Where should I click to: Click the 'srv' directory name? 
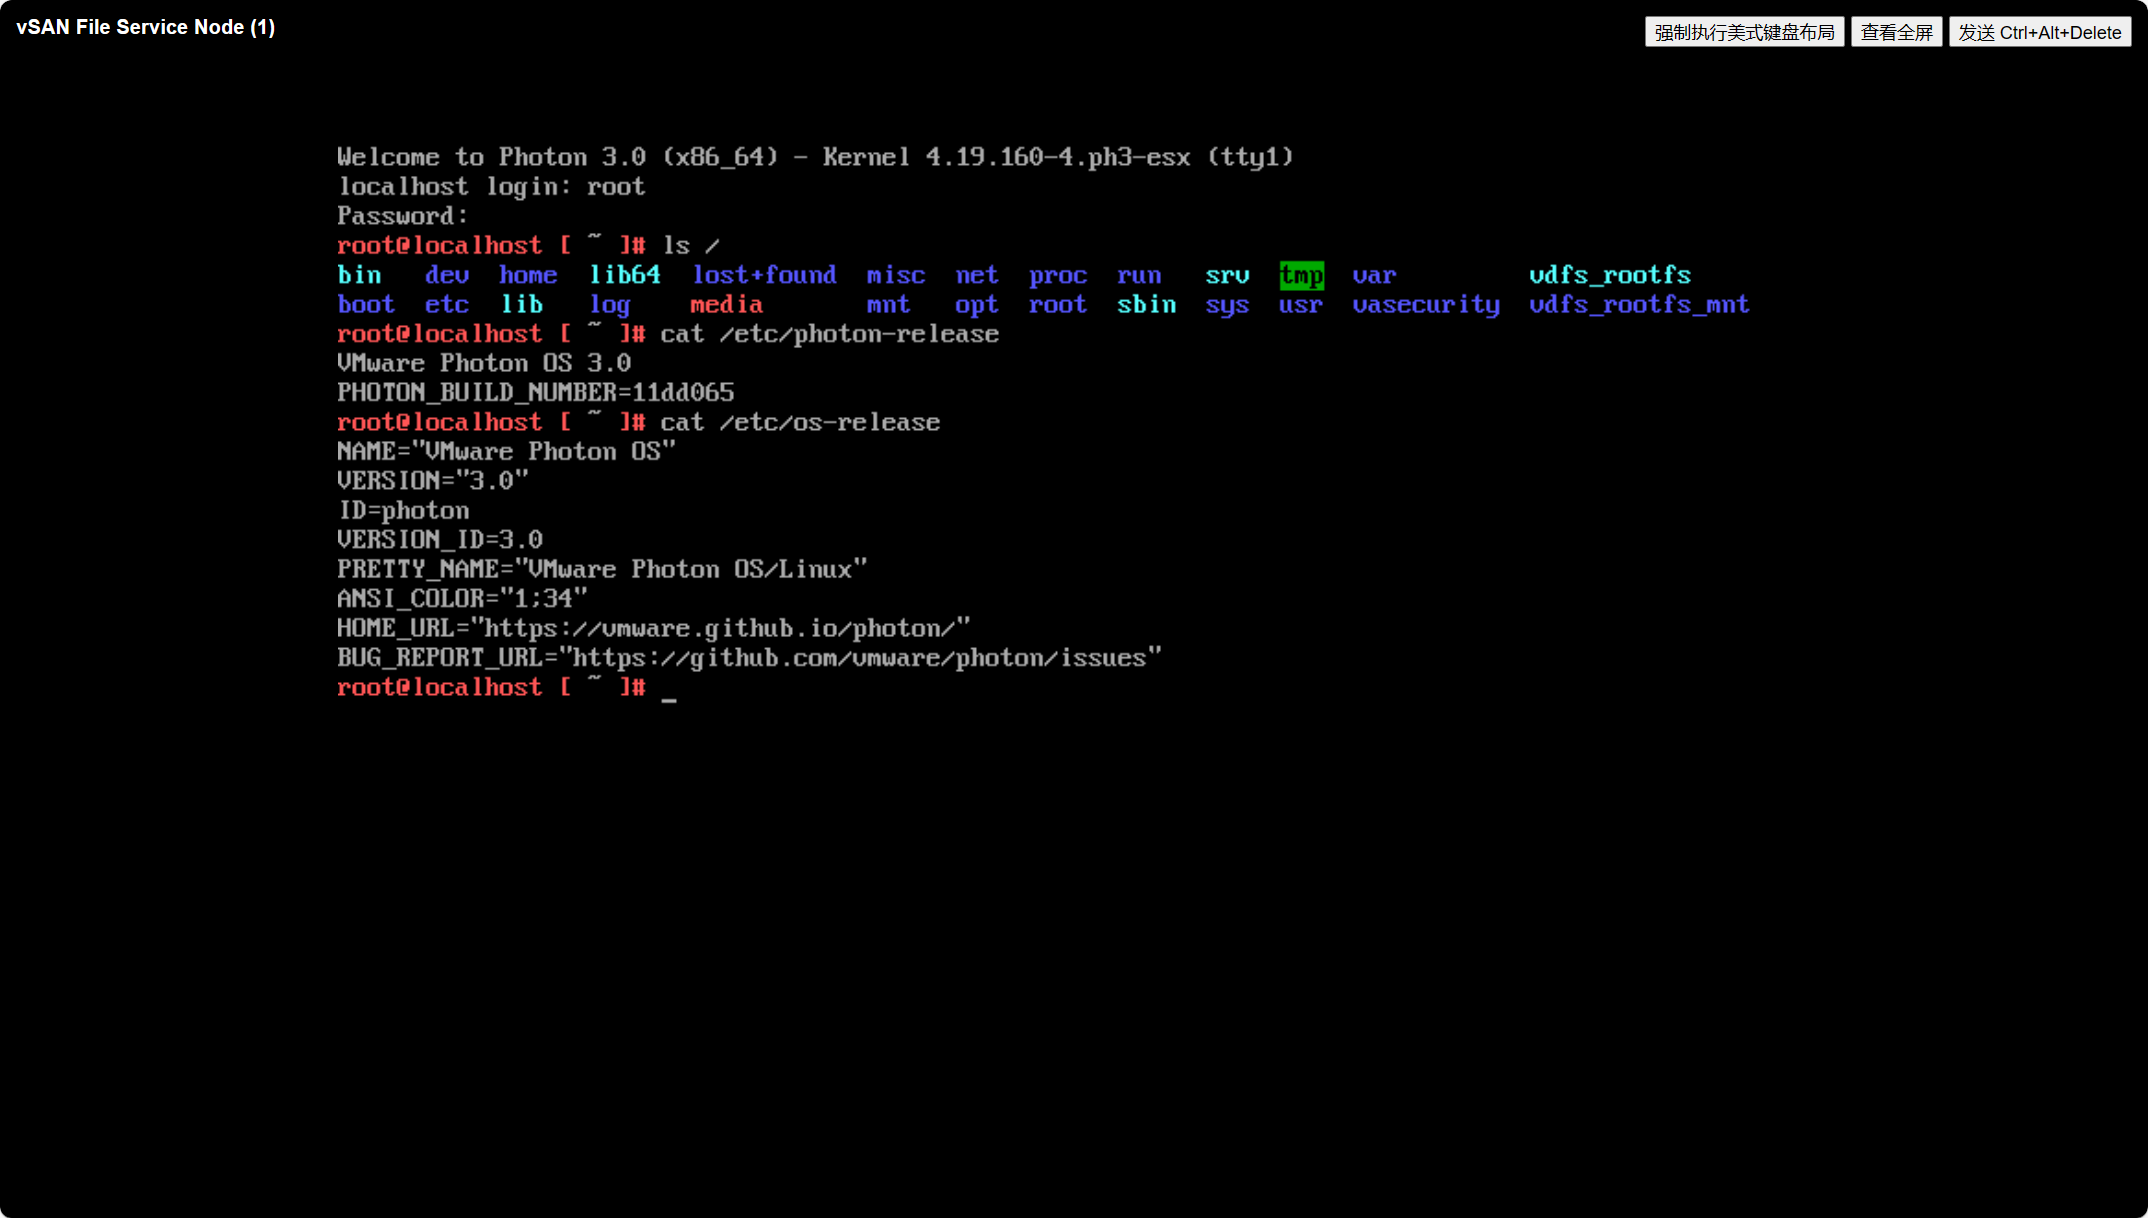tap(1227, 275)
